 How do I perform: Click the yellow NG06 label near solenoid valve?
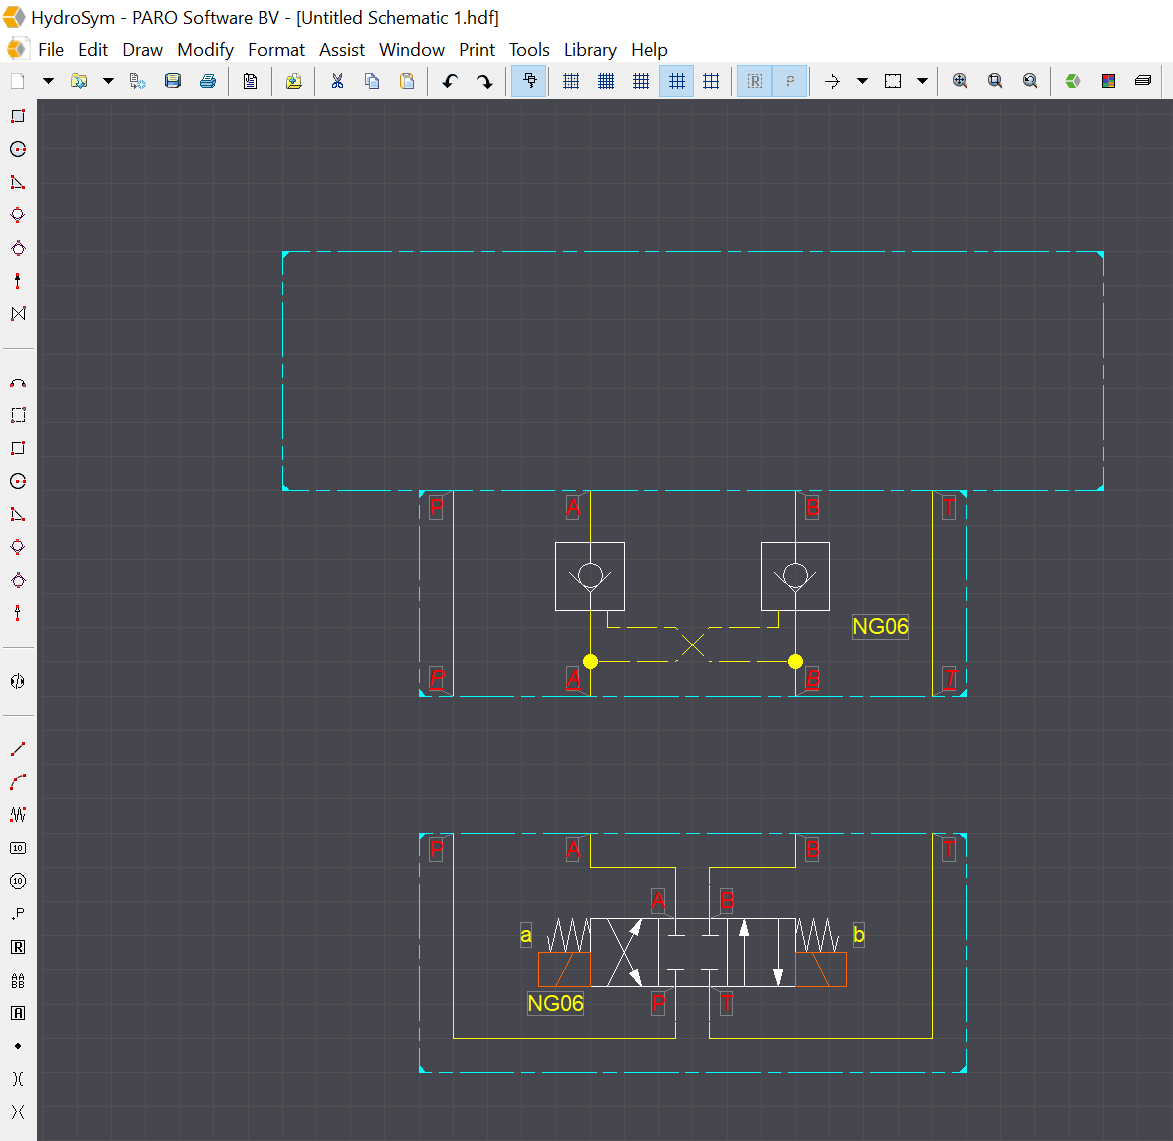pos(555,1003)
